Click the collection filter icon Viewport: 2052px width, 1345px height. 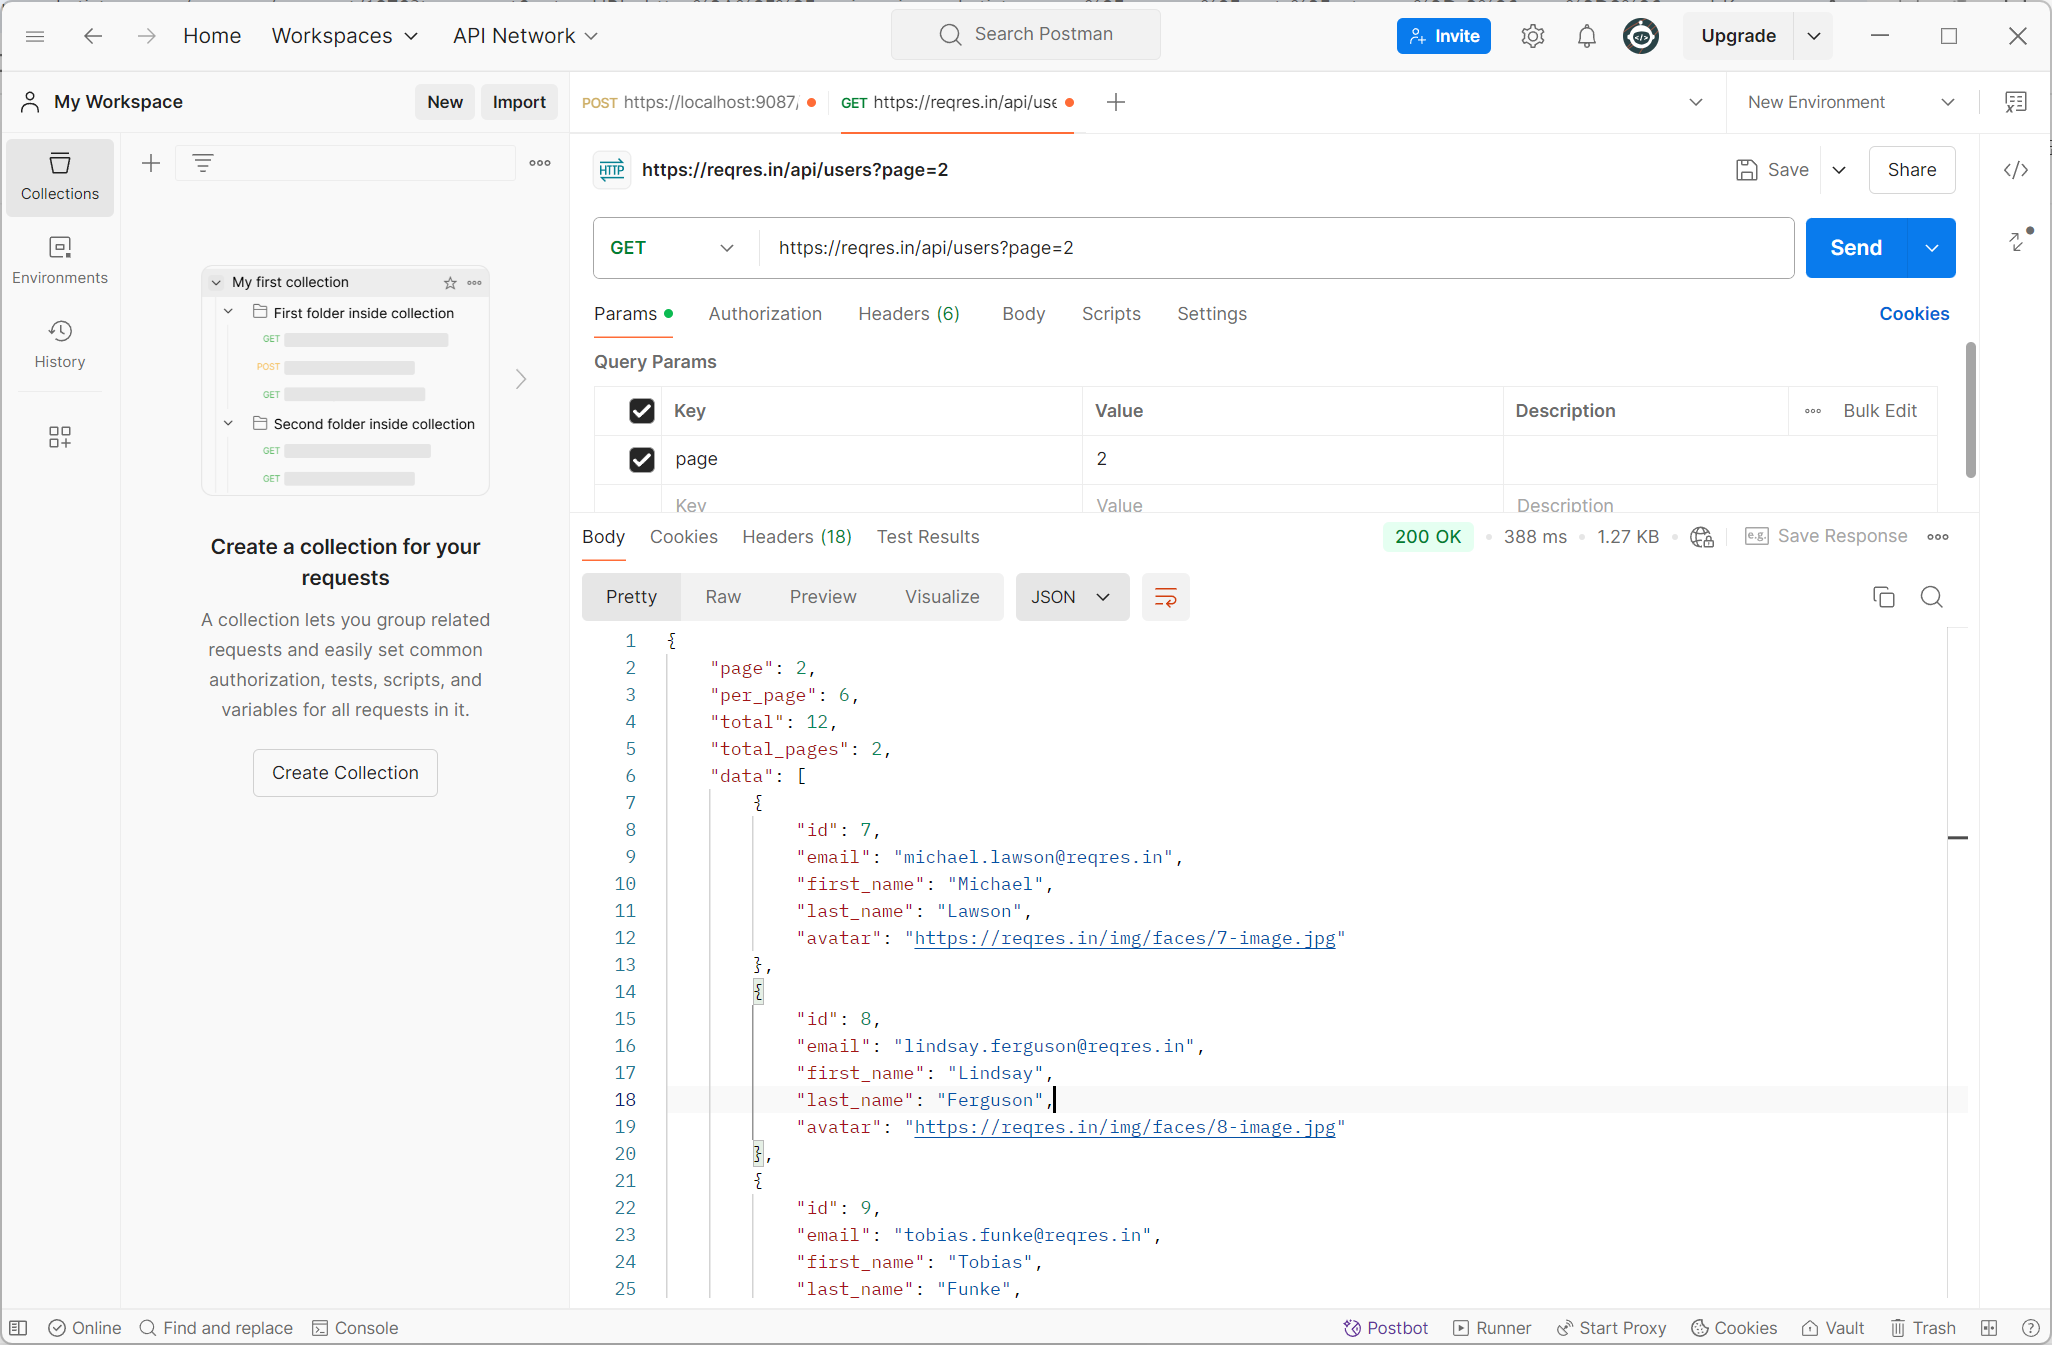(203, 163)
